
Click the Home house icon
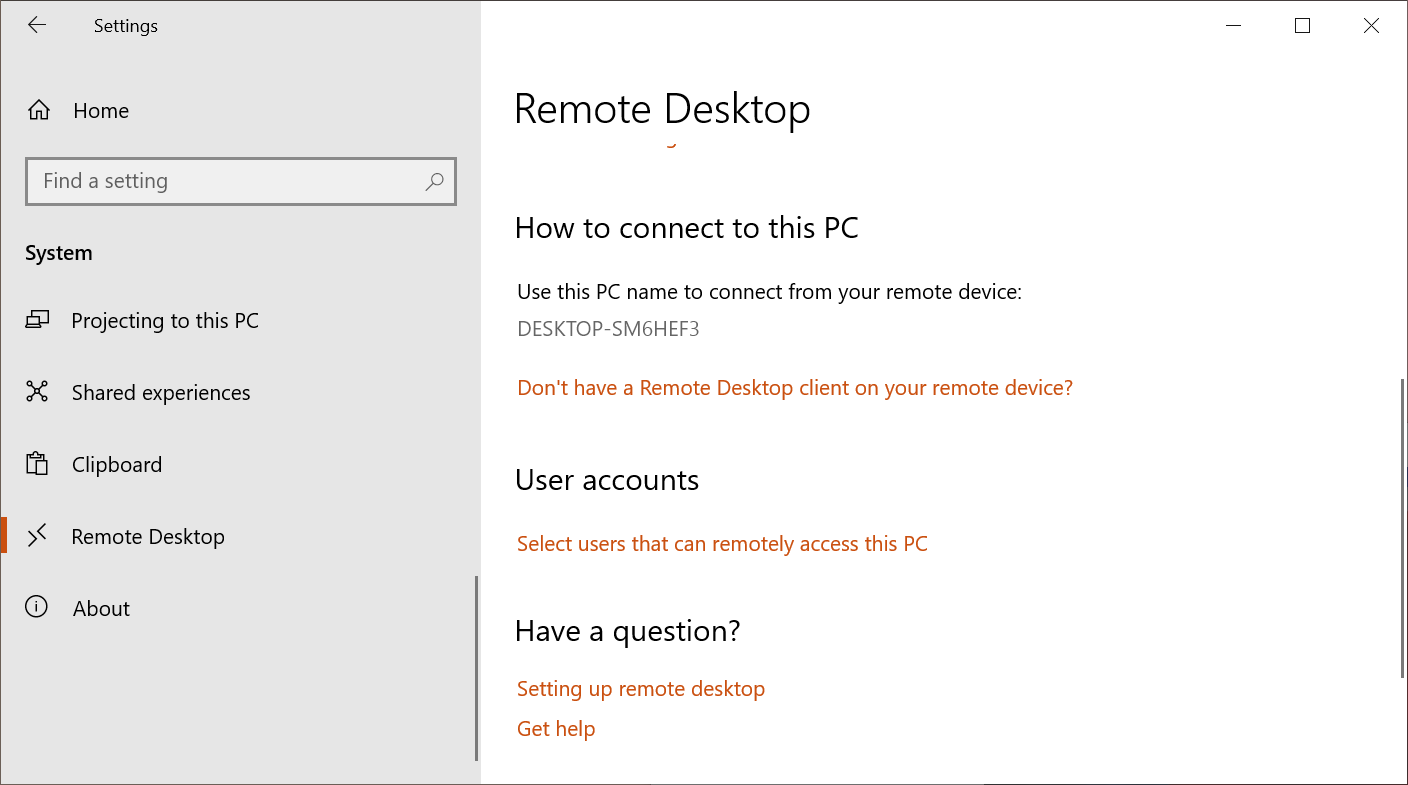pos(39,111)
